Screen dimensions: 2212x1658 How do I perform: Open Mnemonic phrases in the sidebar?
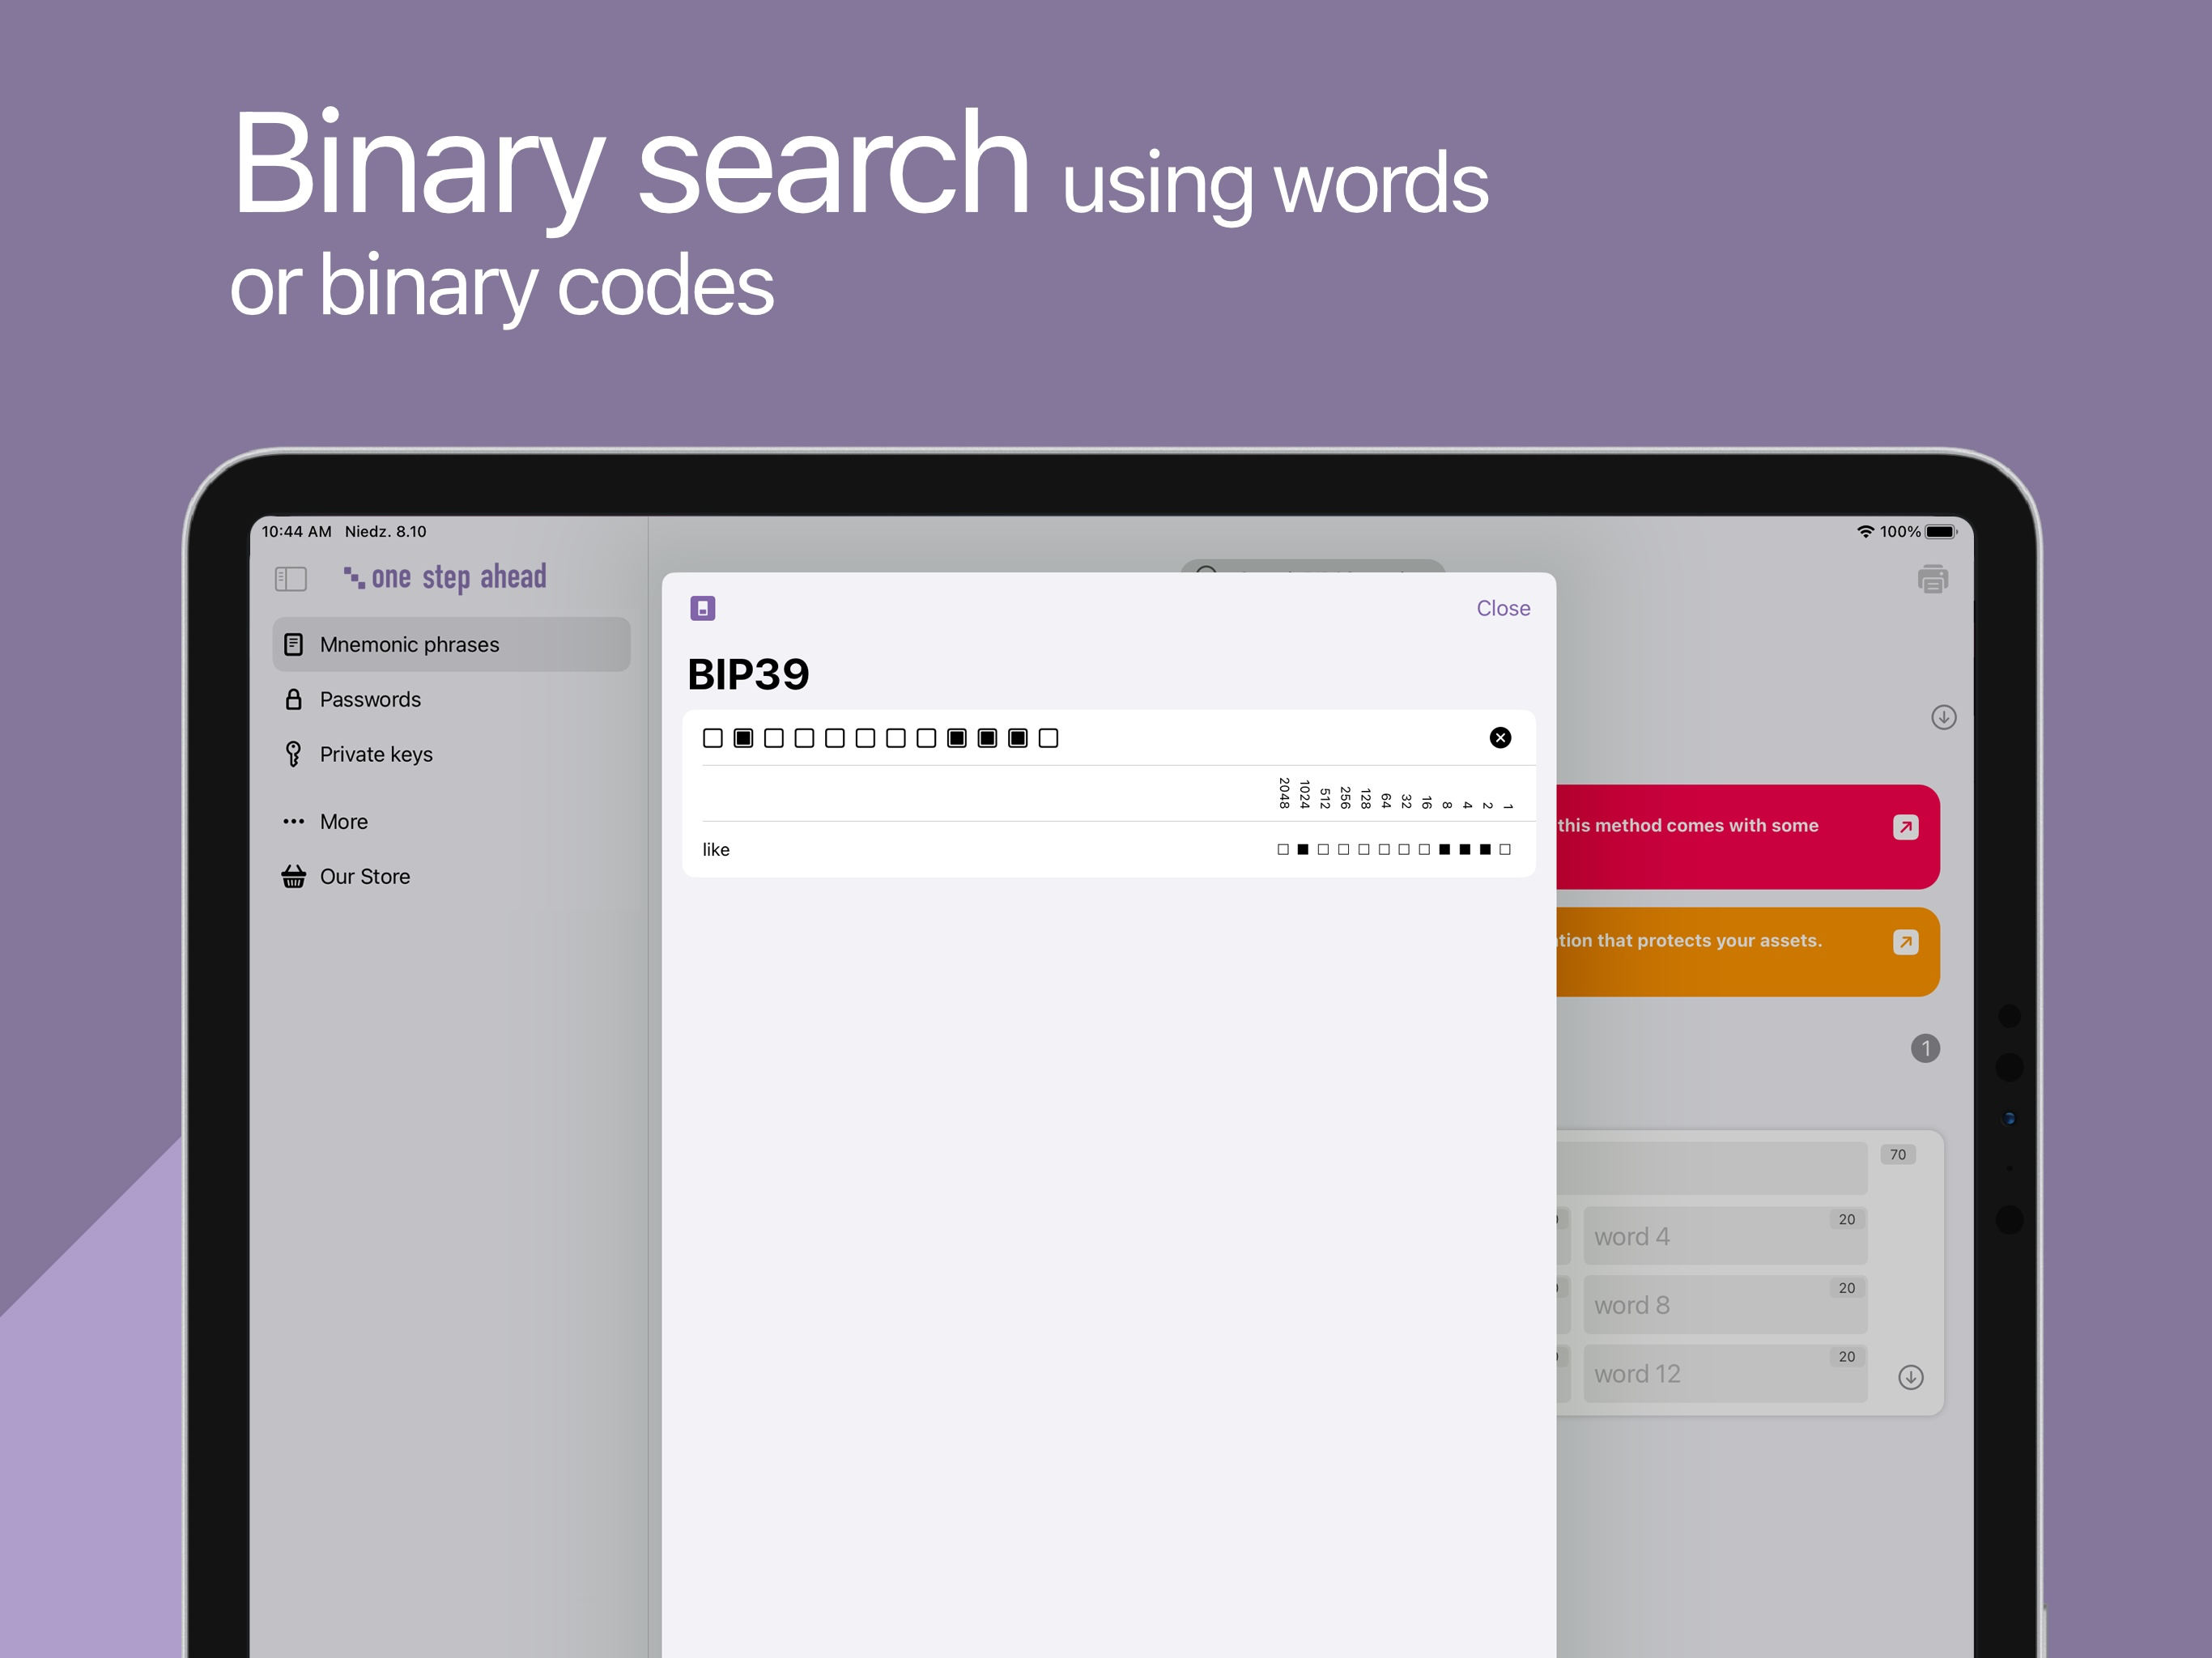451,644
